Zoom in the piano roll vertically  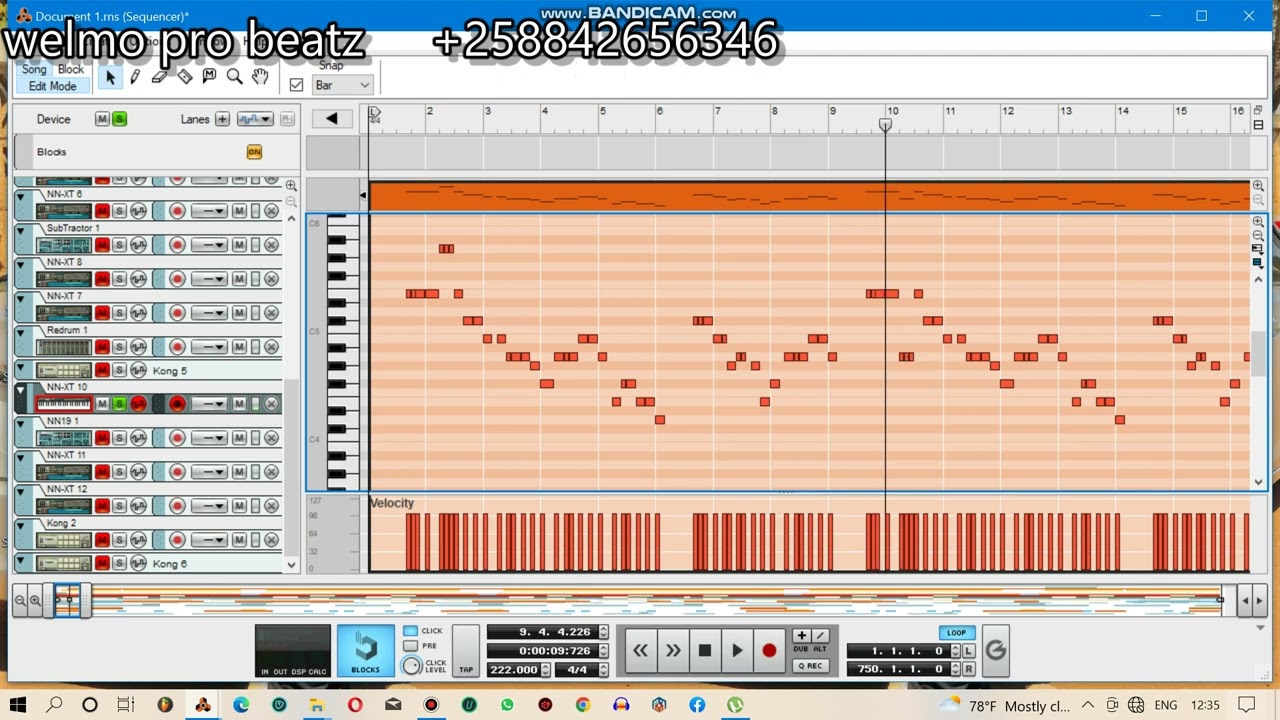point(1258,222)
